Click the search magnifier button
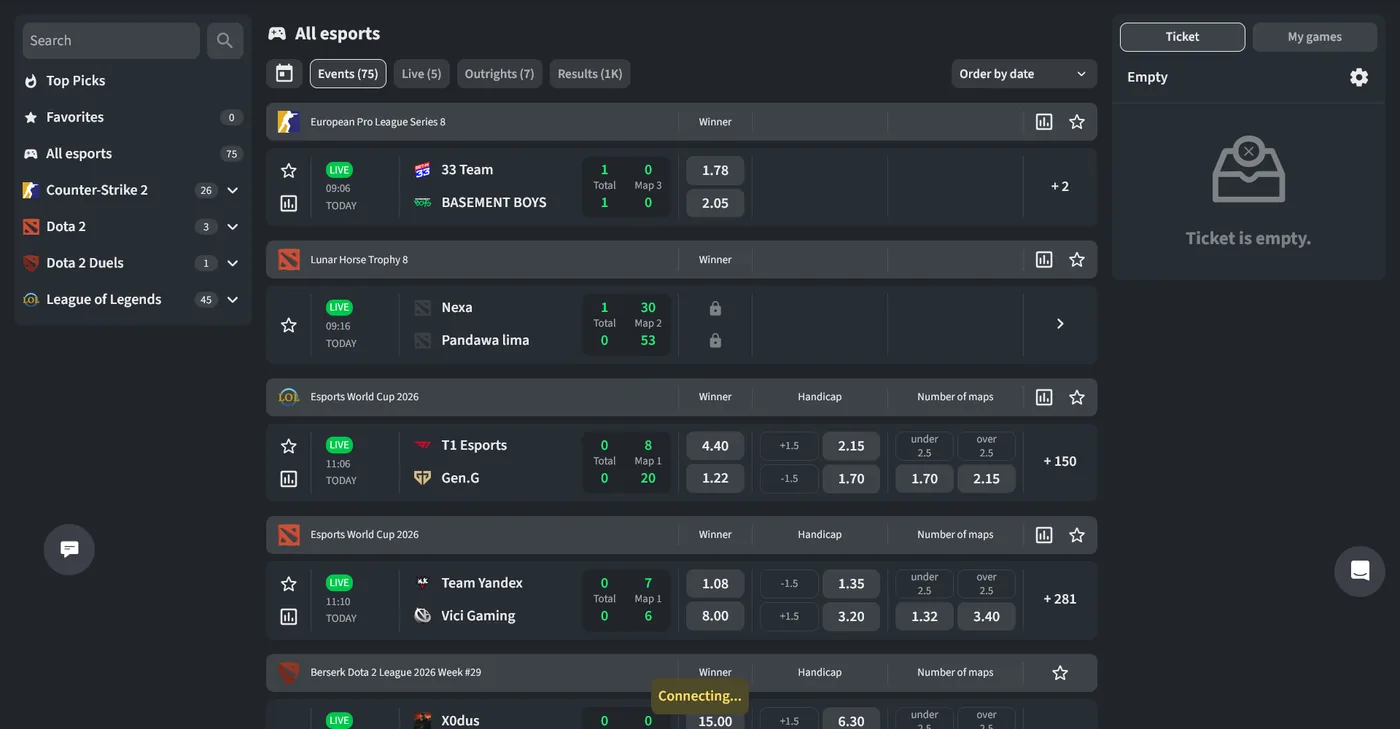 225,41
